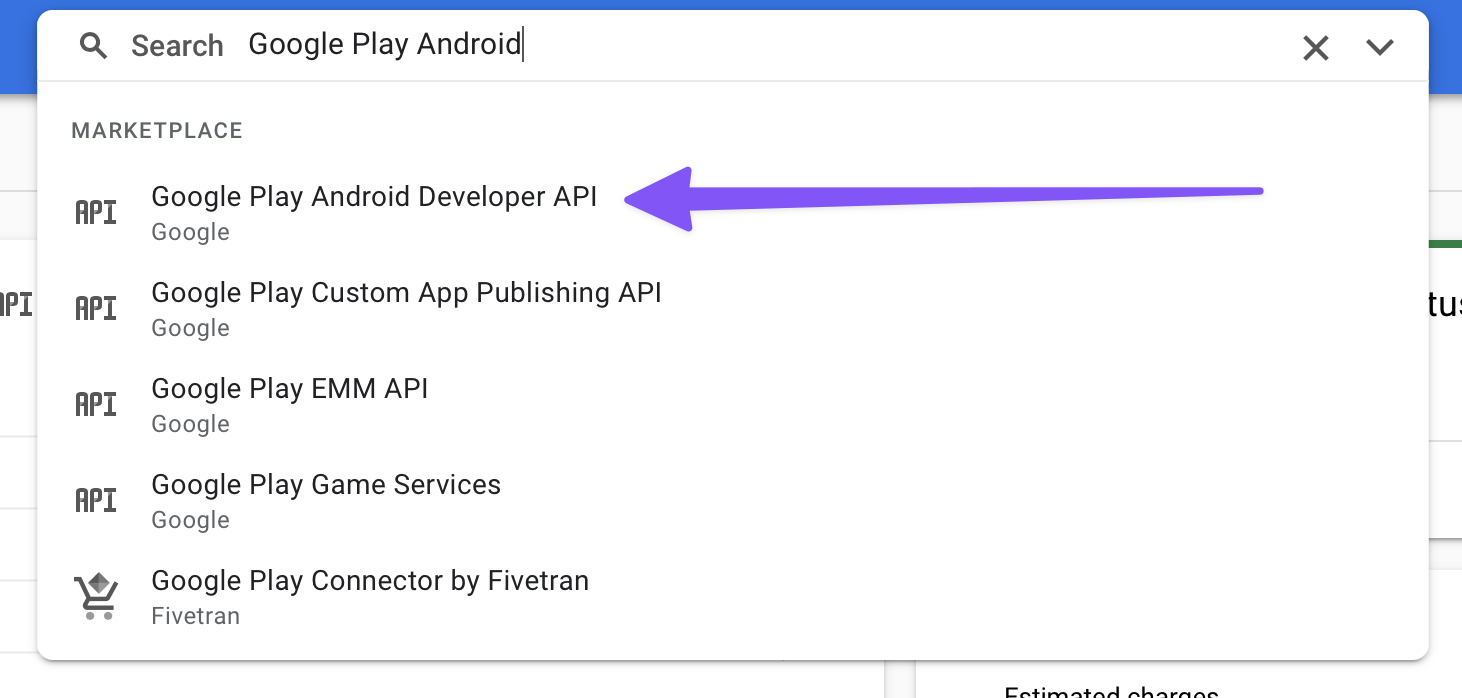Collapse search results with chevron arrow
The image size is (1462, 698).
pyautogui.click(x=1380, y=47)
